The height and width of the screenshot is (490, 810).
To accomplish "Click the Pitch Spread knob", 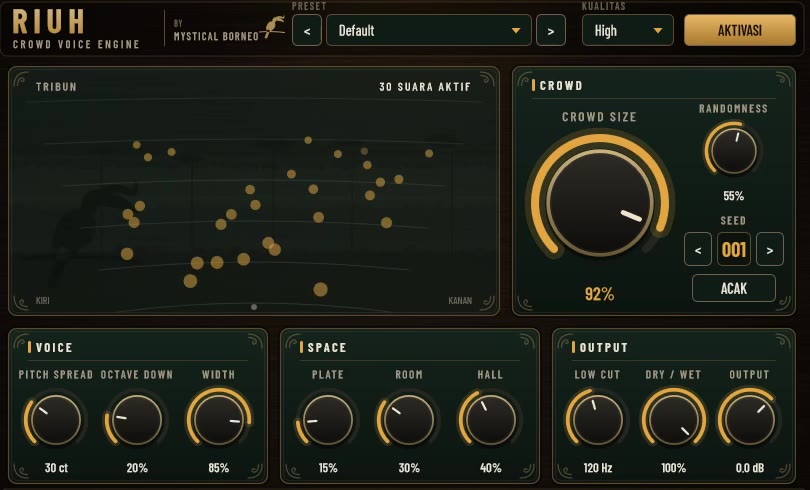I will (56, 420).
